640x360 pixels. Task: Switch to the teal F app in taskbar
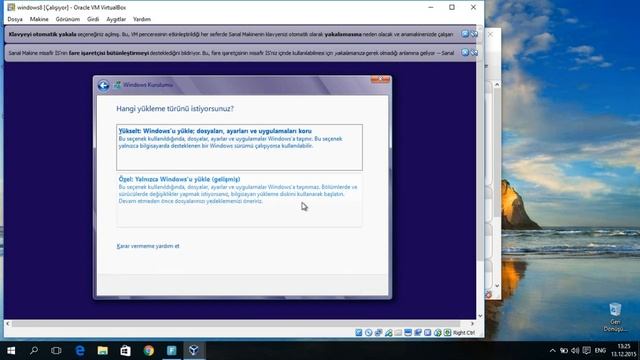click(x=171, y=350)
